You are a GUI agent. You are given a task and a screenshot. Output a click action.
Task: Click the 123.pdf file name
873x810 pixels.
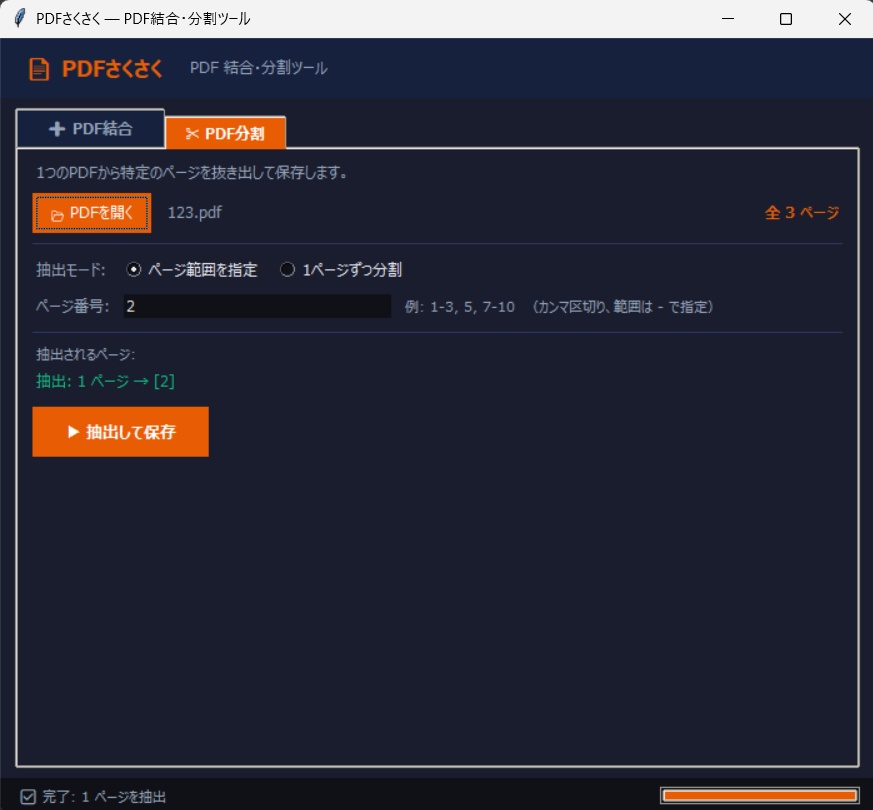tap(195, 212)
